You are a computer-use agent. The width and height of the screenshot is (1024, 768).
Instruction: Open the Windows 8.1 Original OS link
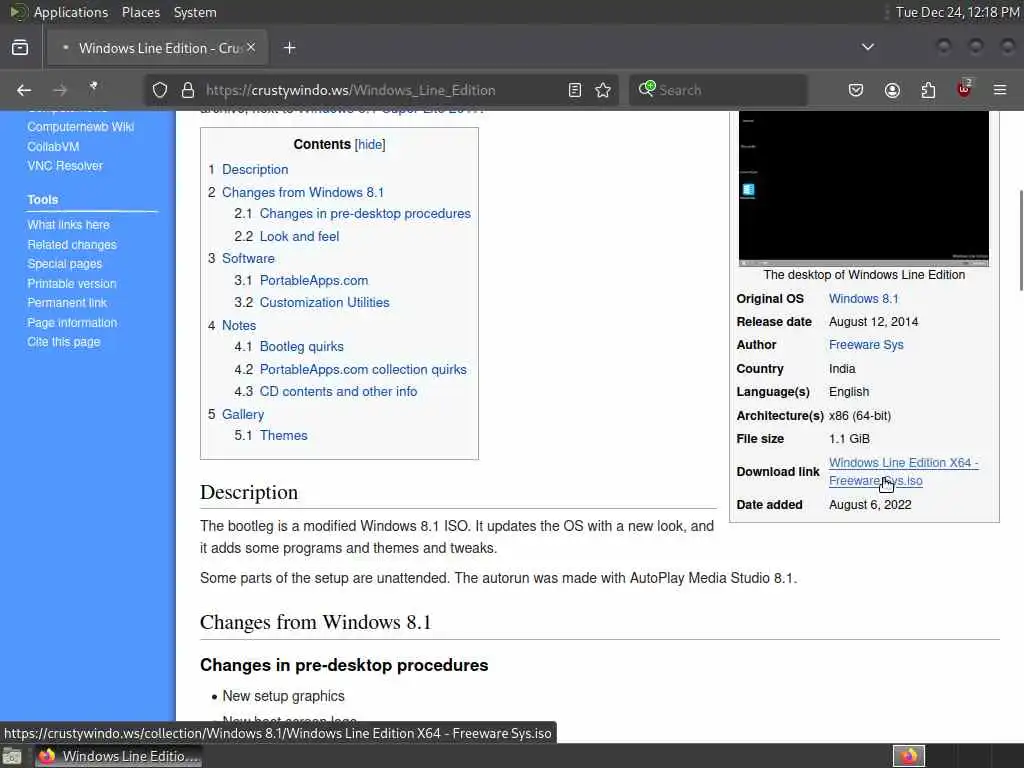pos(863,299)
